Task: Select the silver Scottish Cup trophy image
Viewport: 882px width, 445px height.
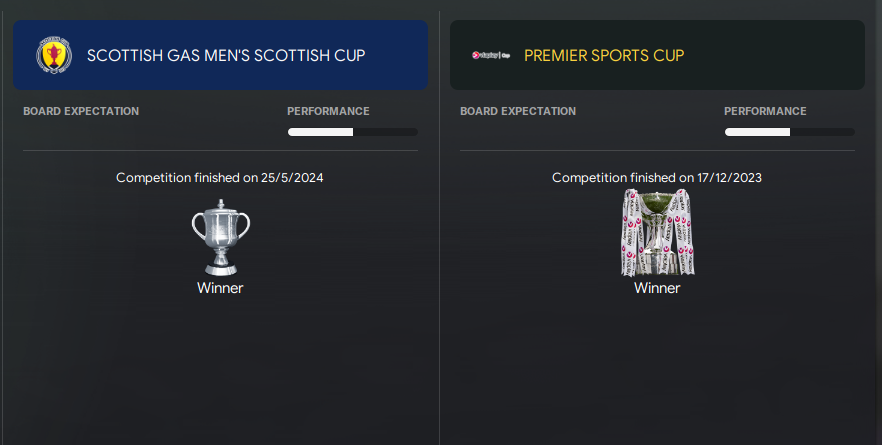Action: click(220, 237)
